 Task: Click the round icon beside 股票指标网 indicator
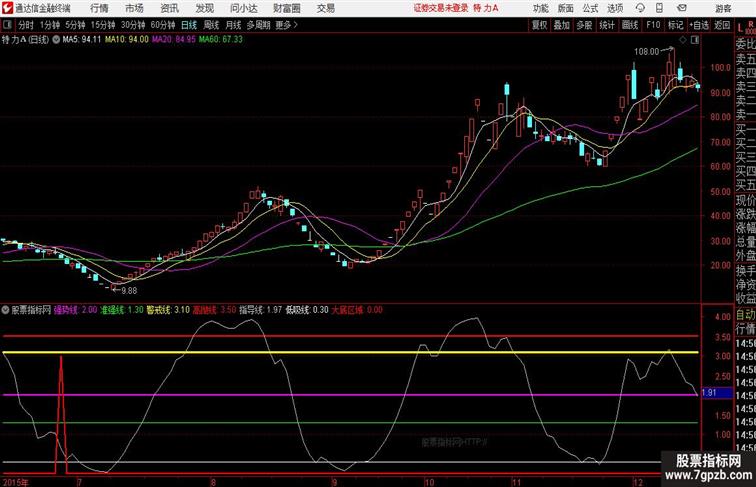pyautogui.click(x=6, y=310)
